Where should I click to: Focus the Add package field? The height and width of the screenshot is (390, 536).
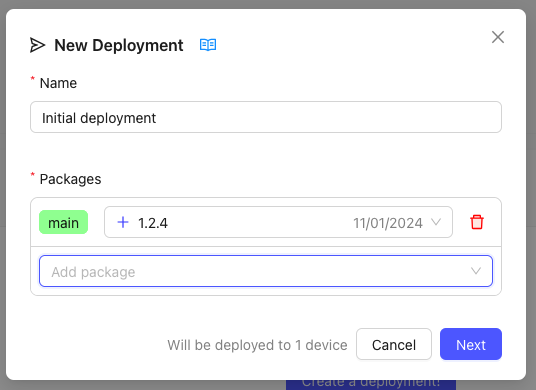click(266, 271)
